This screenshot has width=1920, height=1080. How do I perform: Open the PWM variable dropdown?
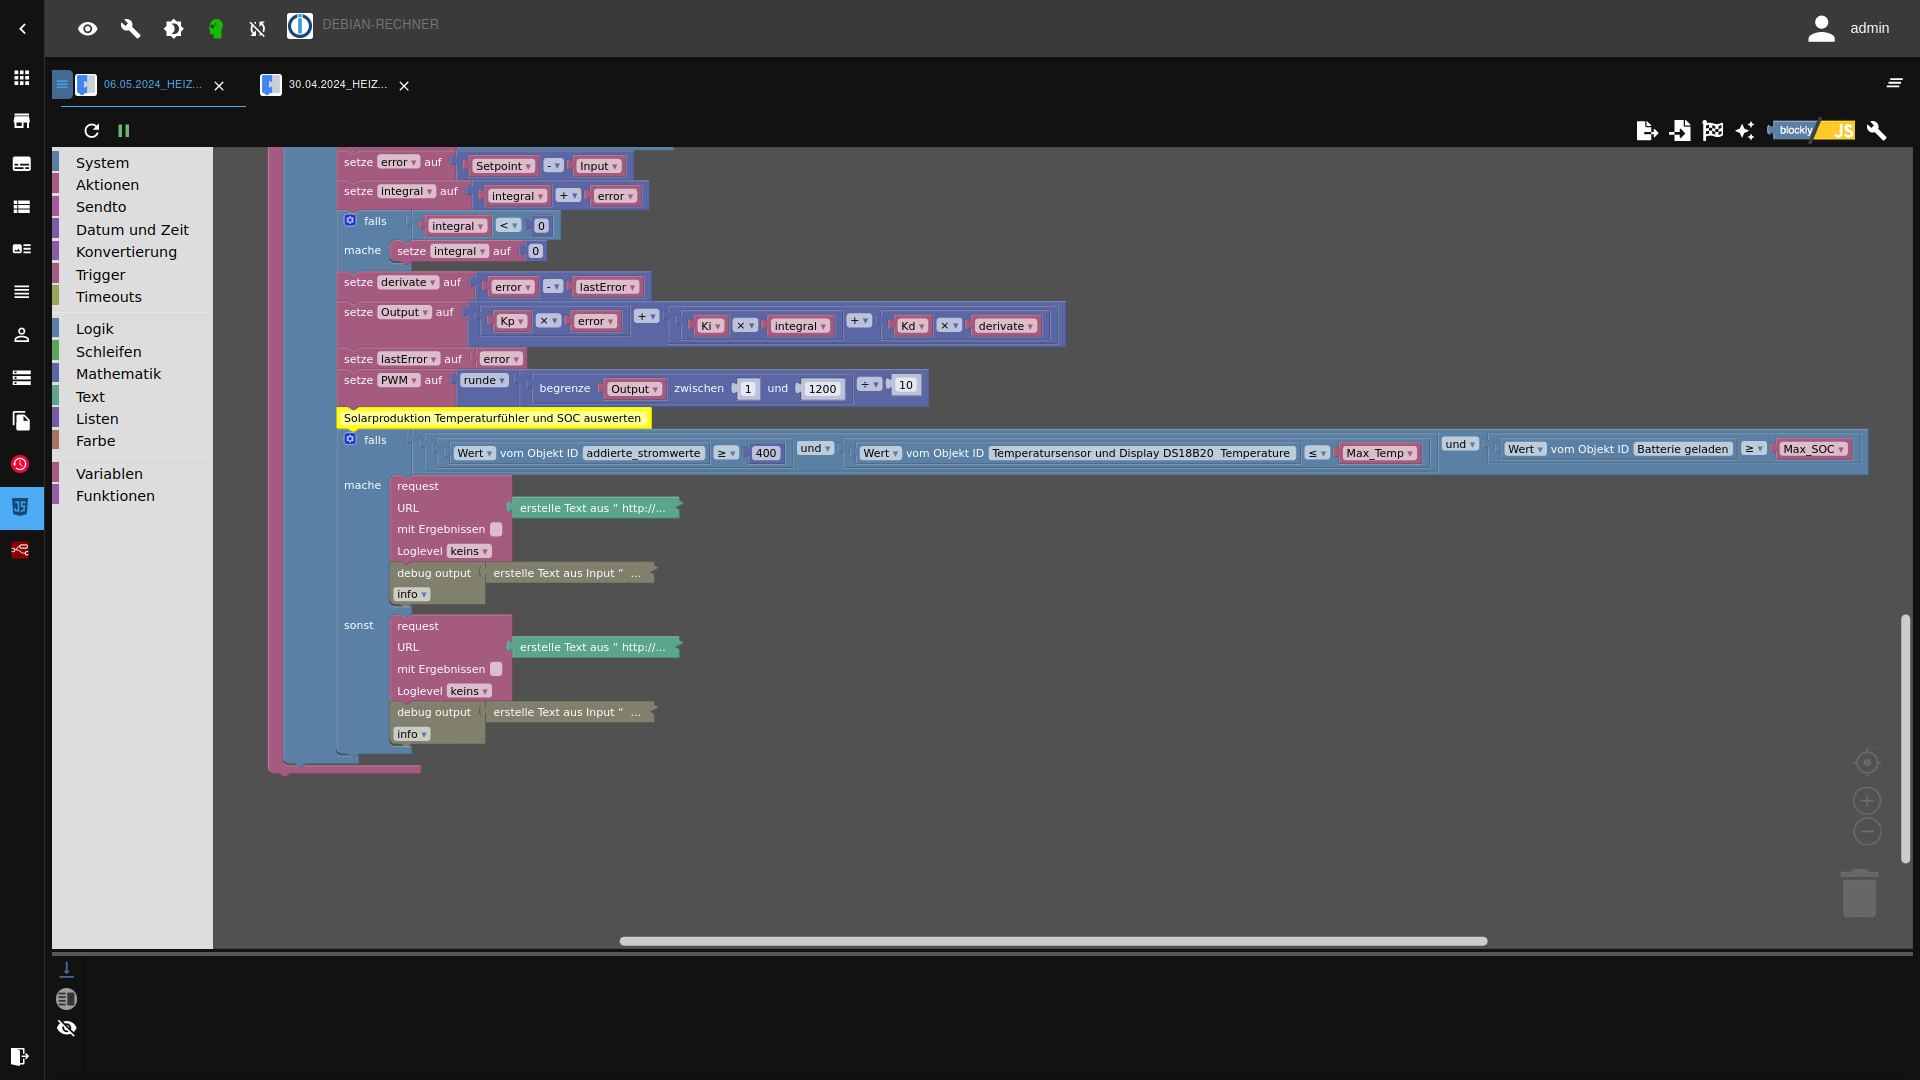(x=399, y=381)
